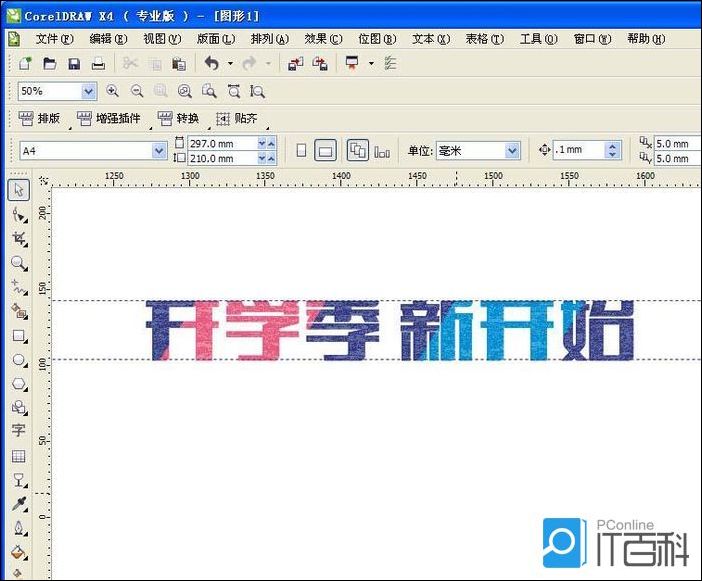Toggle apply layout to current page only

point(382,151)
